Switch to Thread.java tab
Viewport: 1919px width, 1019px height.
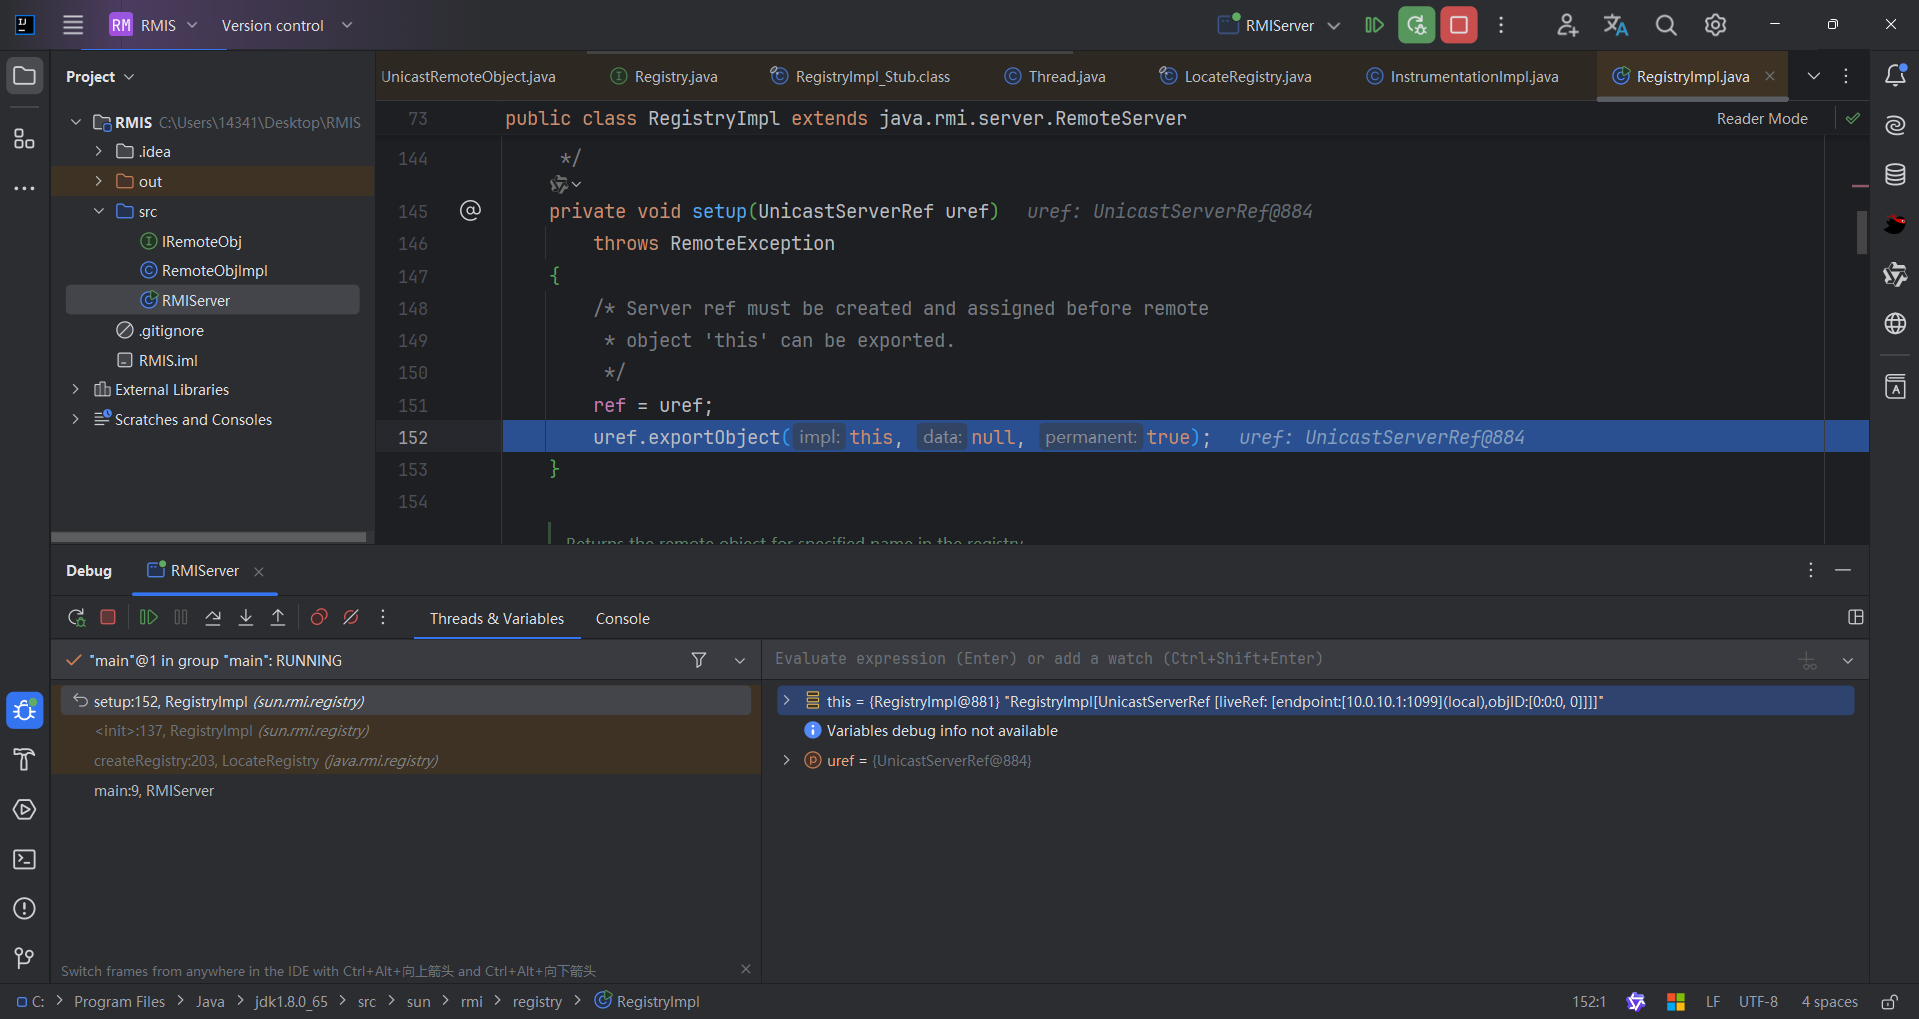point(1055,76)
